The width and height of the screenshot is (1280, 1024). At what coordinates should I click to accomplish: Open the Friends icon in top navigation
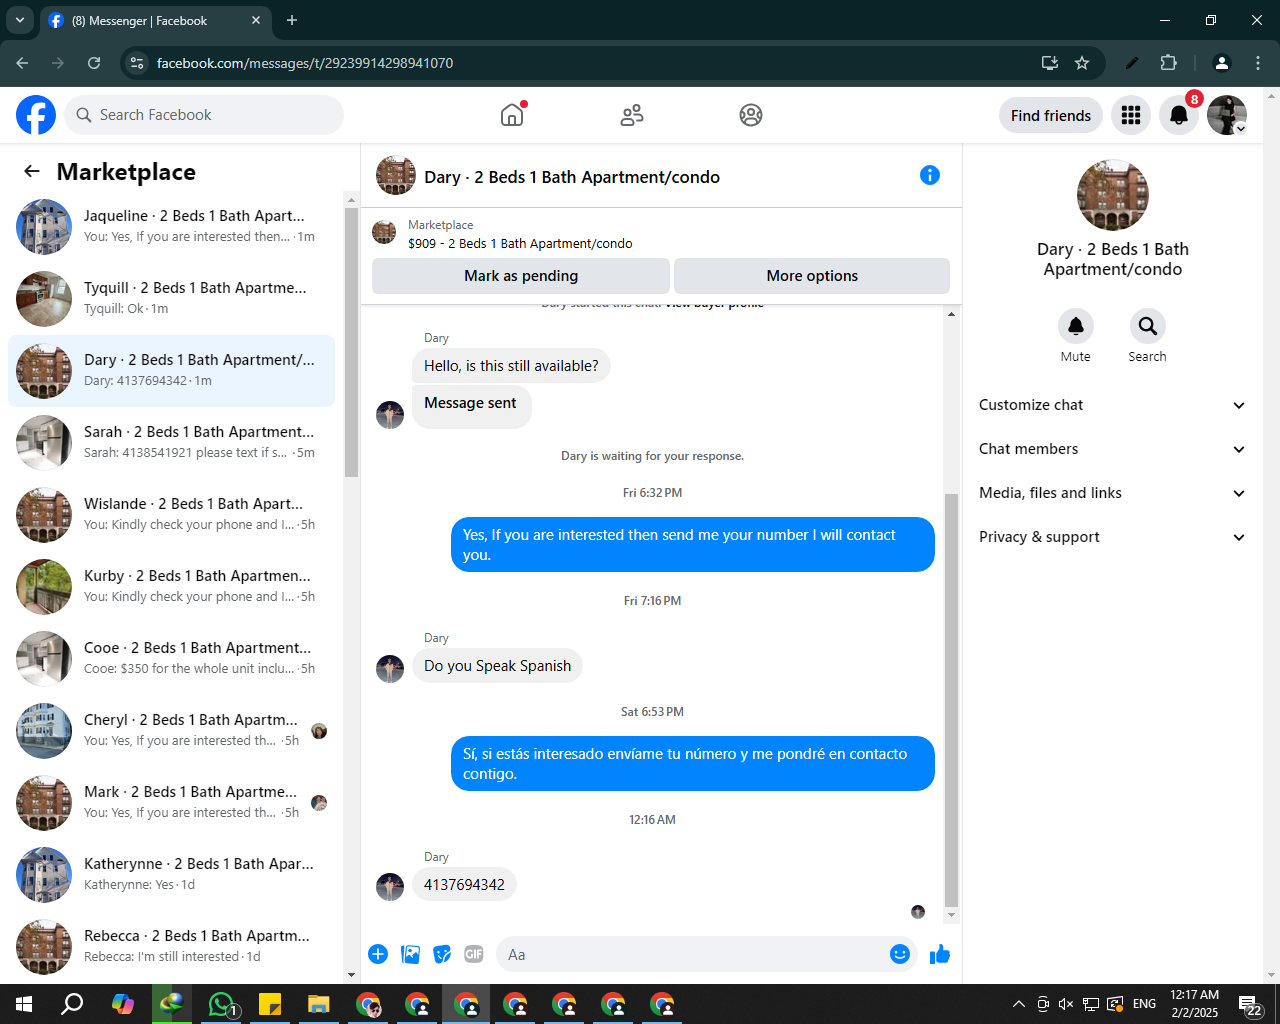click(632, 115)
